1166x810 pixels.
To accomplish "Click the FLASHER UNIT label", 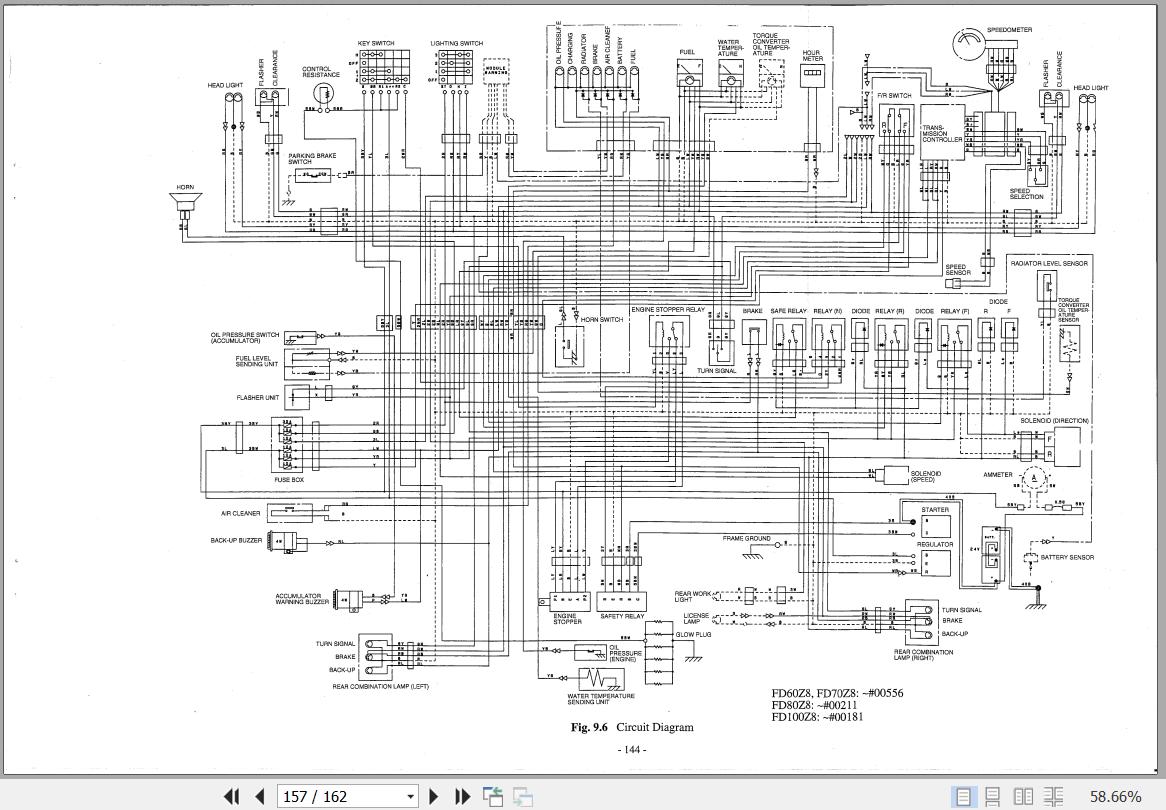I will click(258, 397).
